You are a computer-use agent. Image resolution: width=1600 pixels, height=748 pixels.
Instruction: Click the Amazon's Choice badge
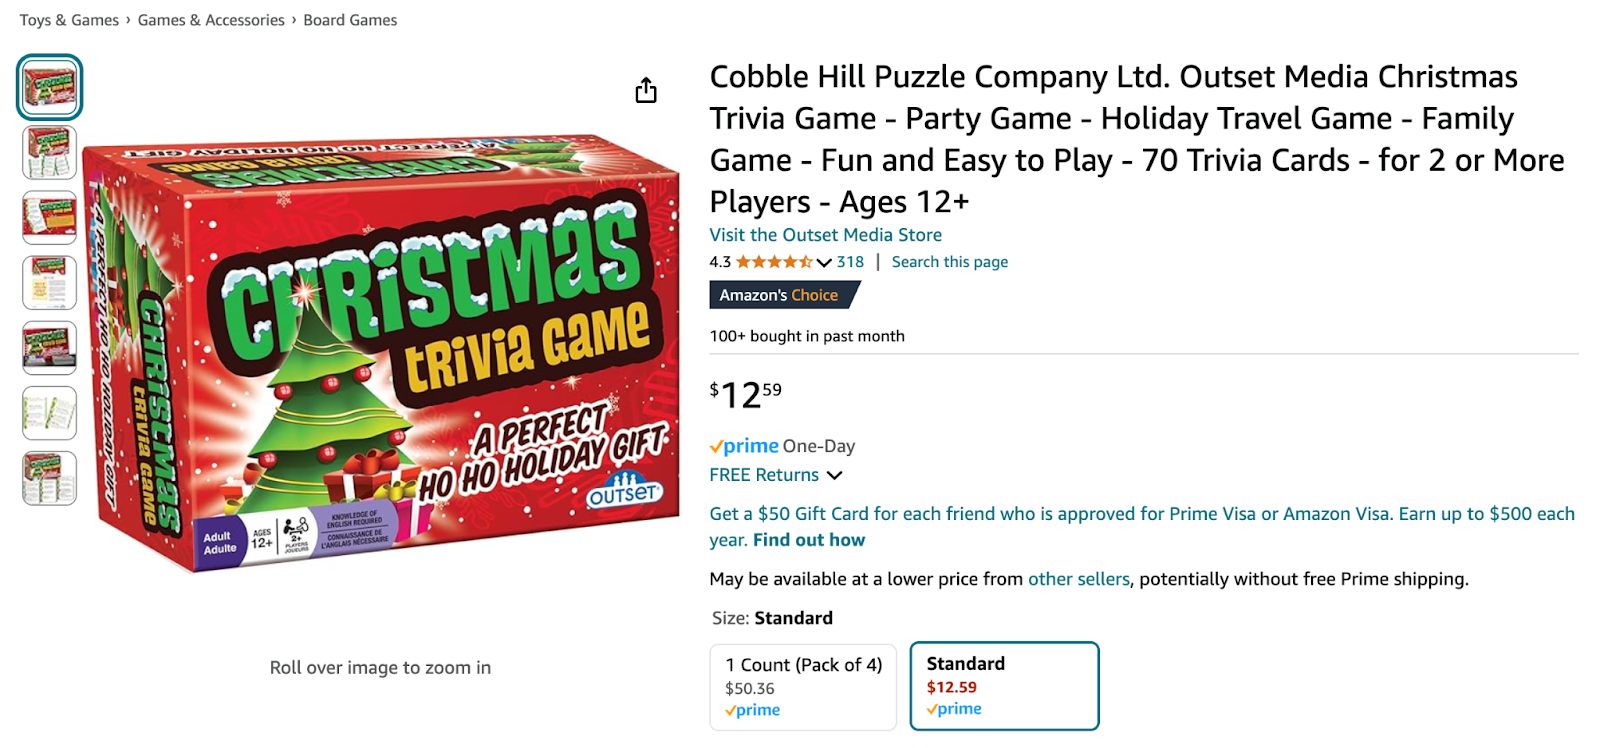[783, 295]
